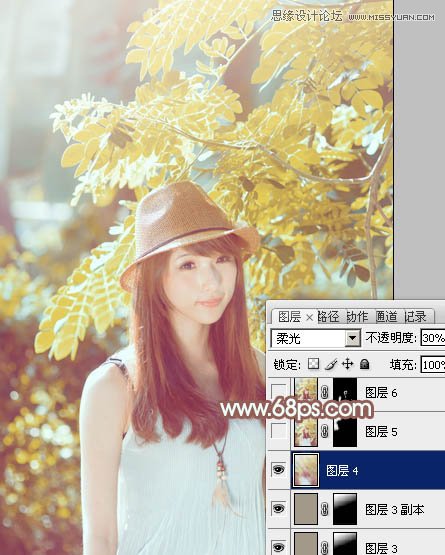Click the 不透明度 opacity label
The height and width of the screenshot is (555, 445).
coord(391,338)
